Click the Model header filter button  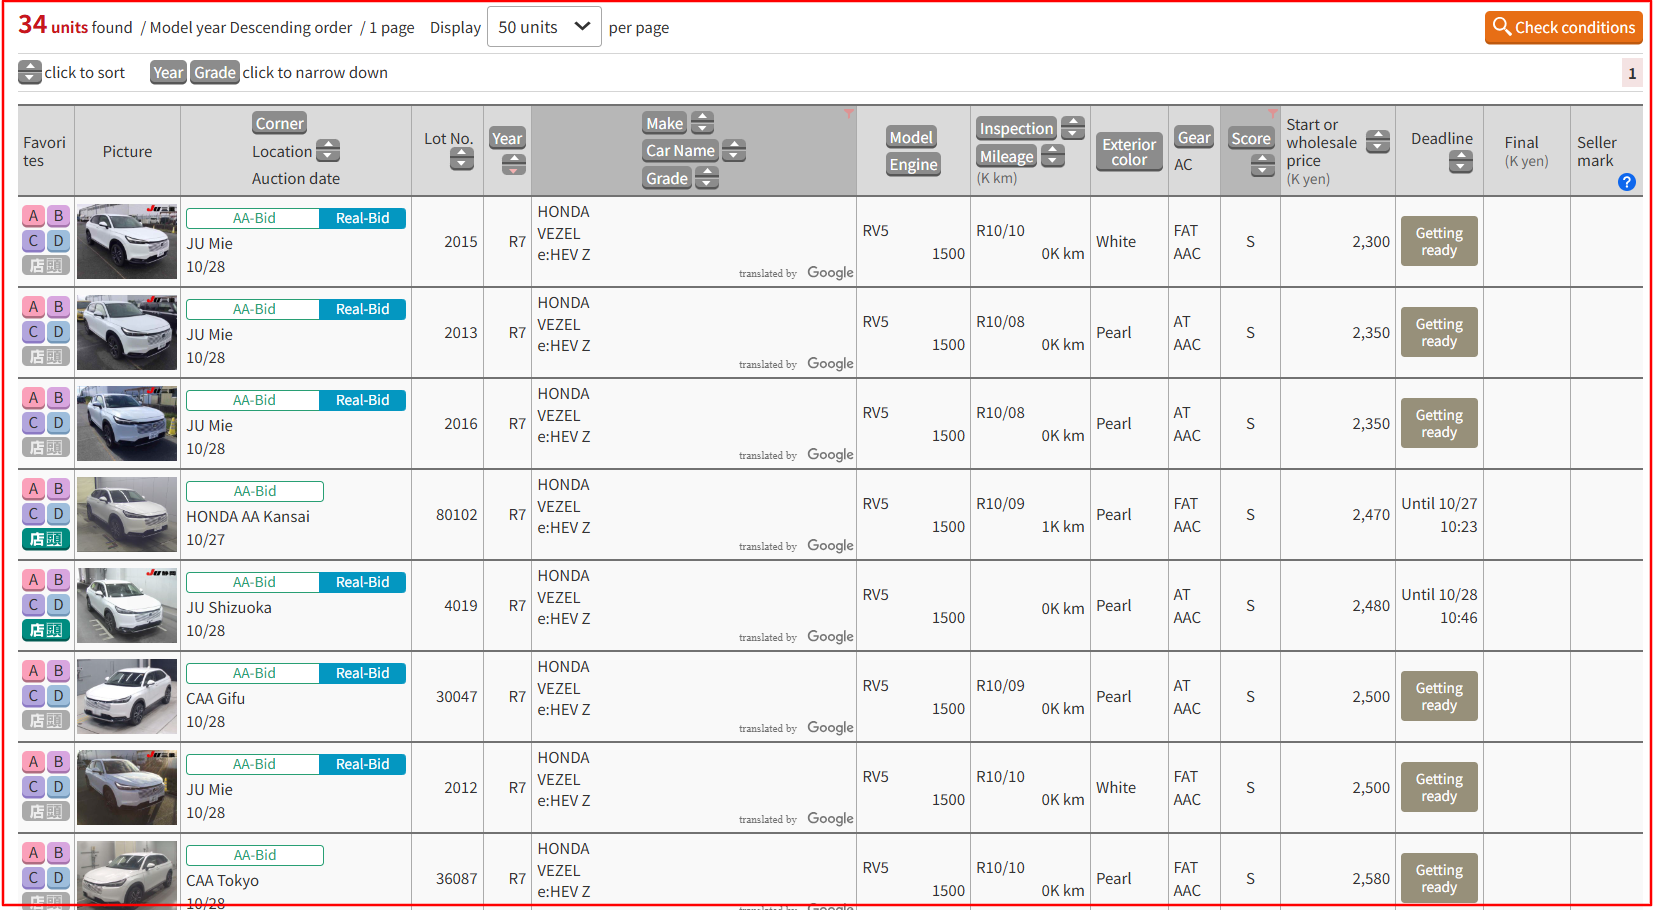pos(911,137)
